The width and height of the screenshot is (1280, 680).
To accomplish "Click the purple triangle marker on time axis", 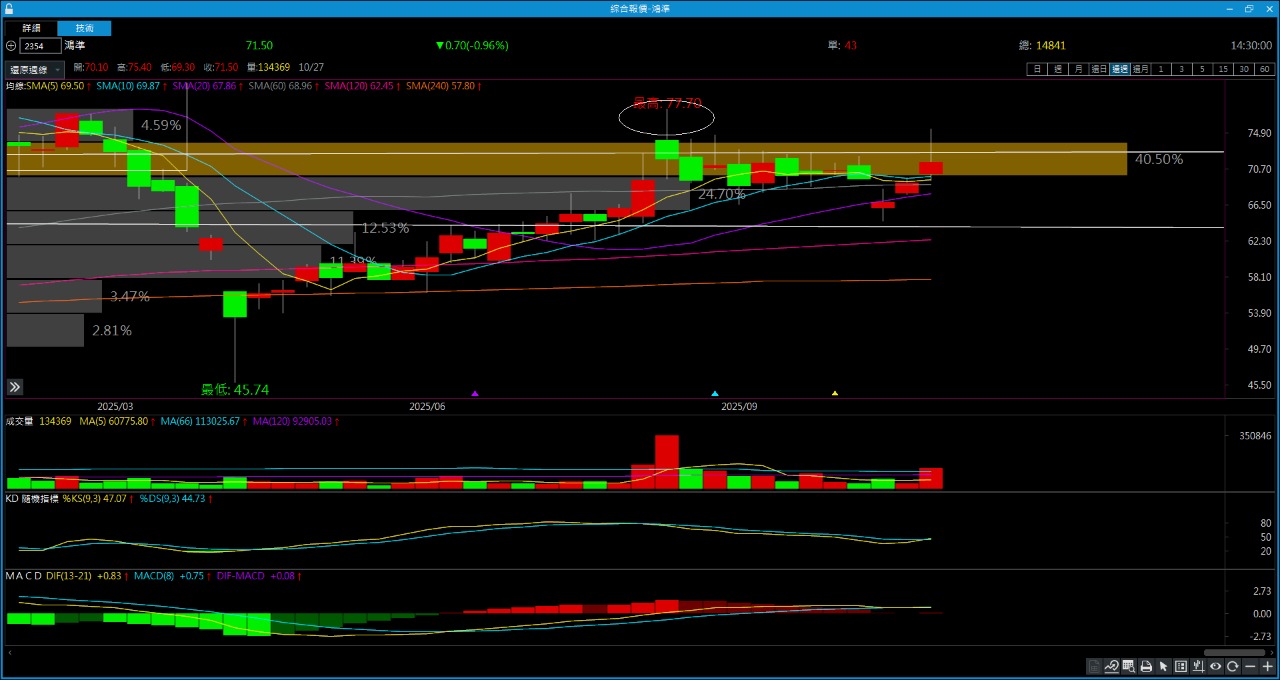I will pyautogui.click(x=475, y=393).
